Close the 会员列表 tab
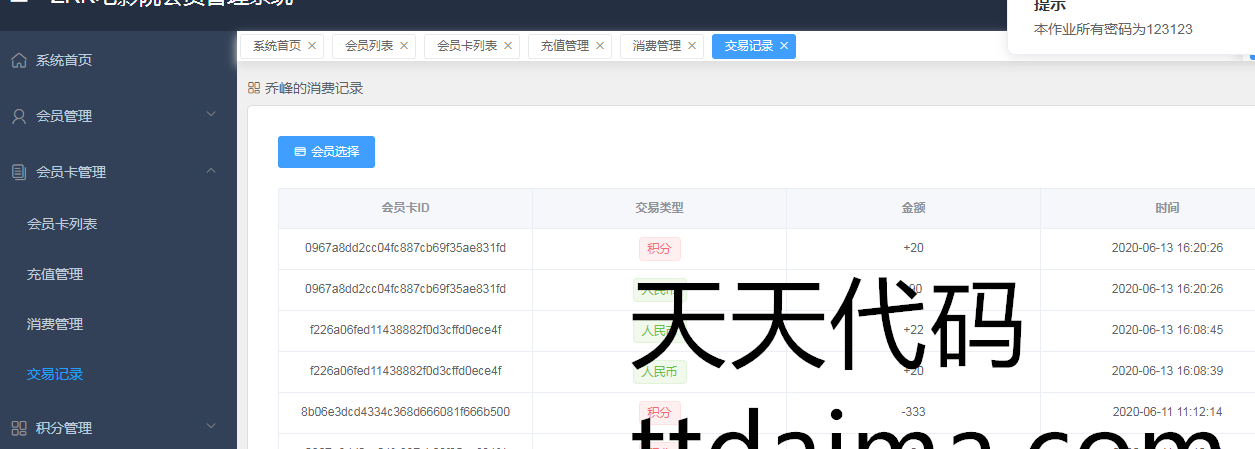Image resolution: width=1255 pixels, height=449 pixels. tap(404, 46)
